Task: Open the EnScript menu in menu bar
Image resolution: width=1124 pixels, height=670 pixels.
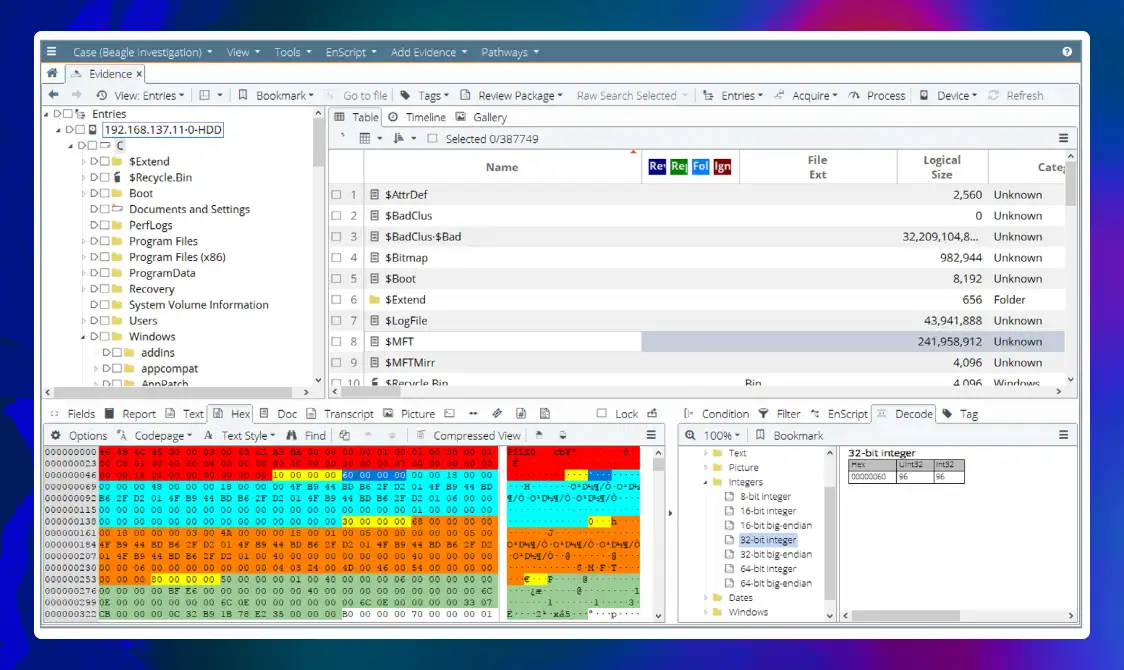Action: click(351, 52)
